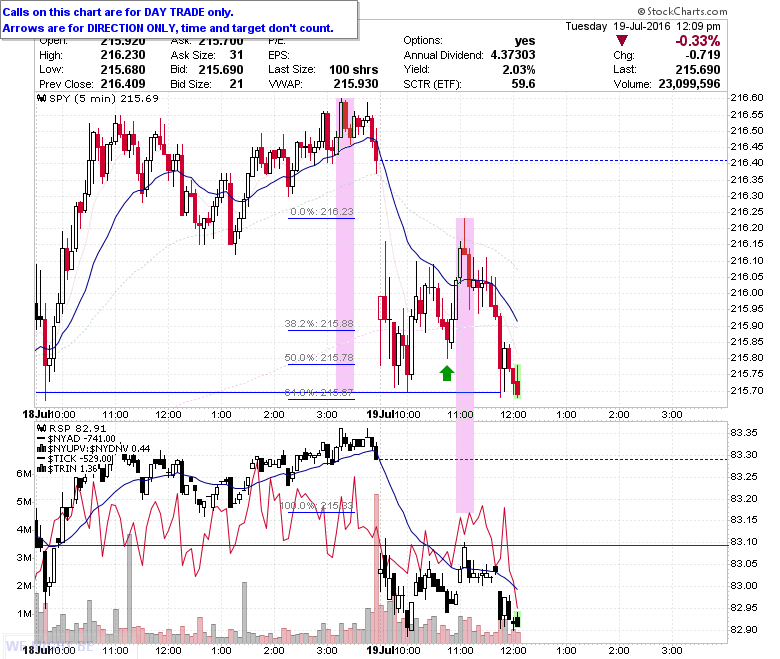Viewport: 780px width, 659px height.
Task: Click the Prev Close value 216.409
Action: (x=123, y=84)
